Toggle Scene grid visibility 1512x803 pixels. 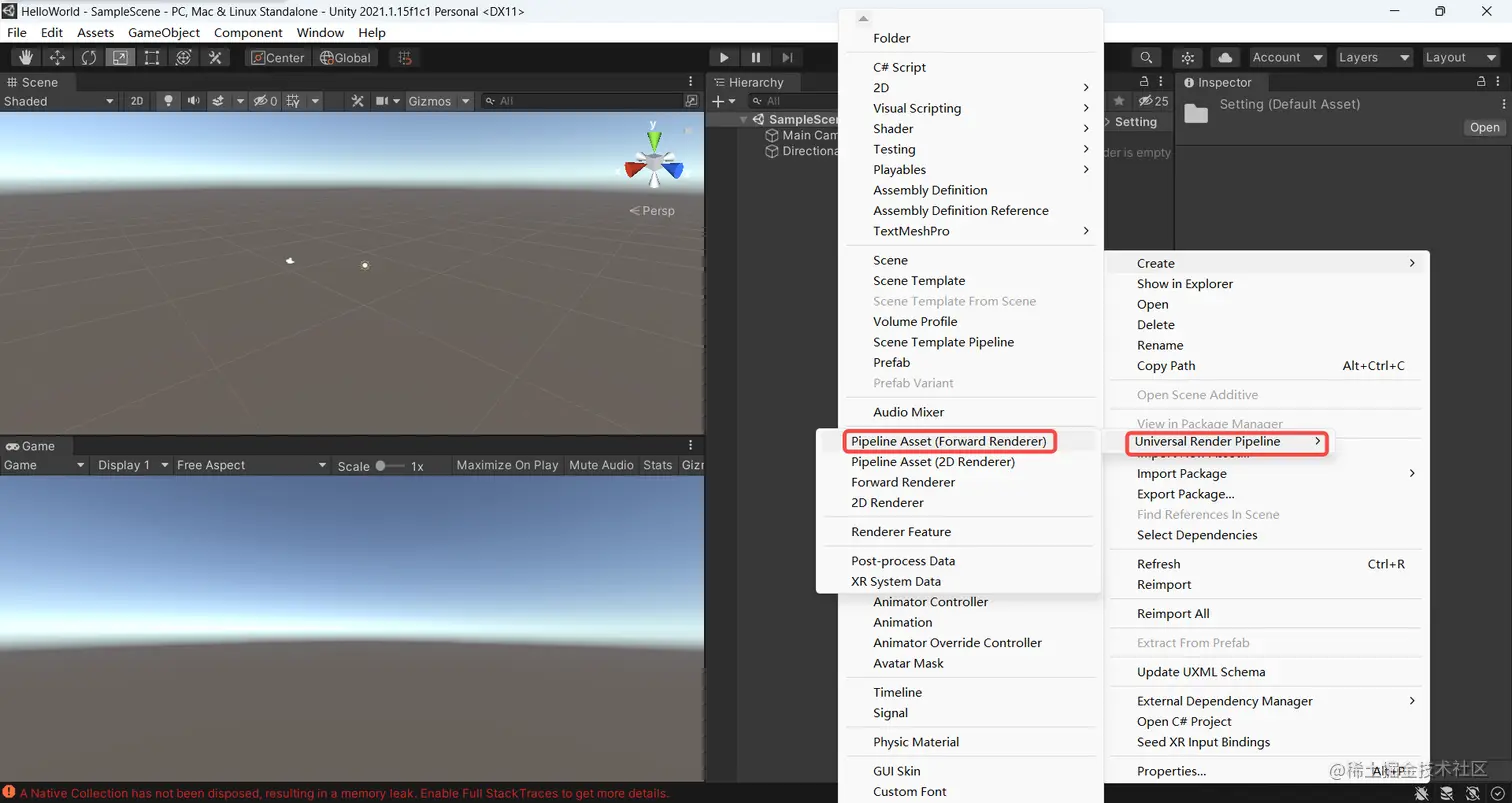click(293, 101)
